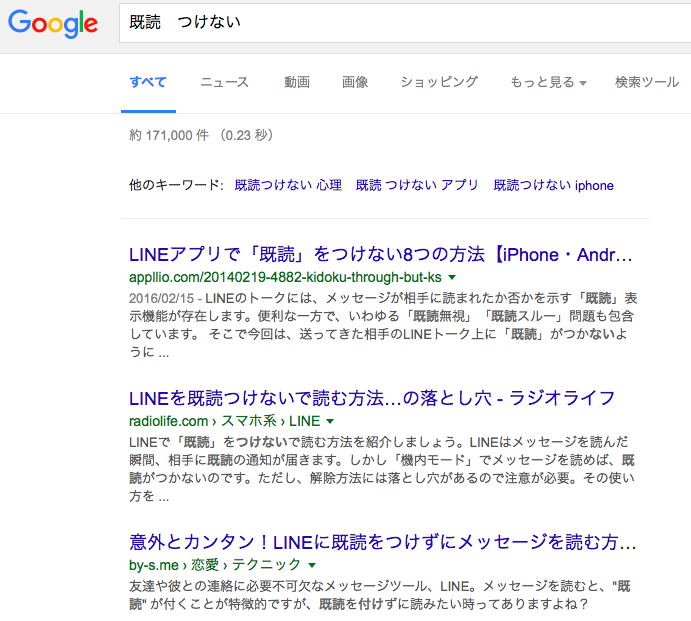Click related keyword 既読つけない 心理
Image resolution: width=691 pixels, height=621 pixels.
coord(288,185)
